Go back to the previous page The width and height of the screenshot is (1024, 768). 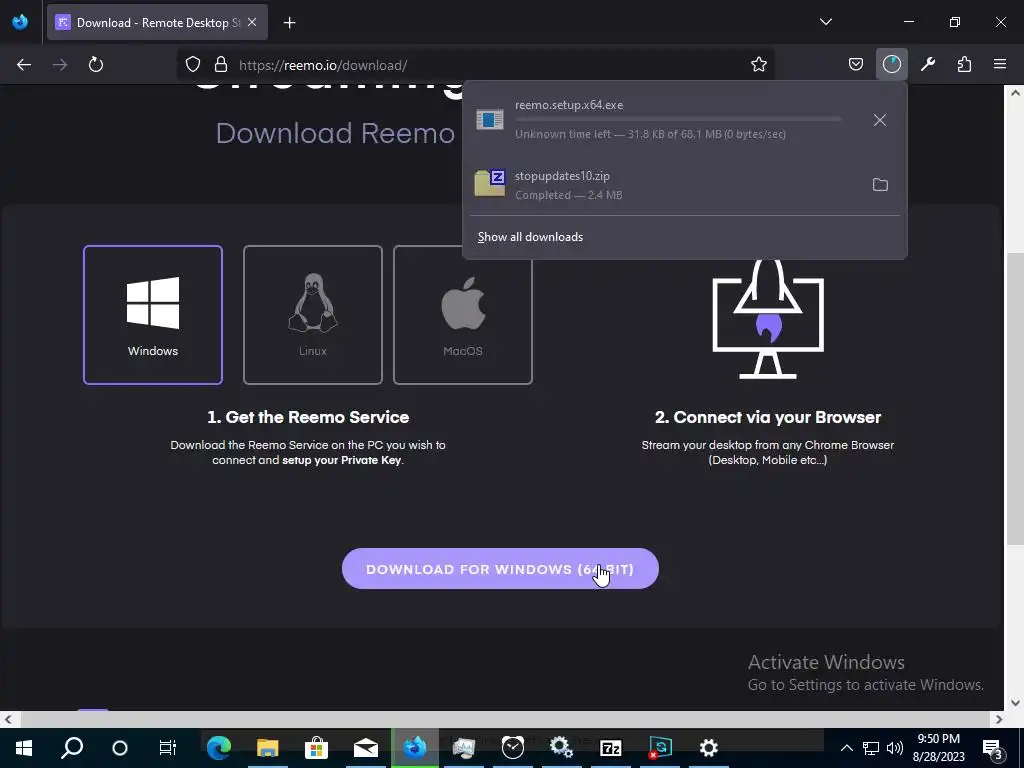click(x=24, y=65)
